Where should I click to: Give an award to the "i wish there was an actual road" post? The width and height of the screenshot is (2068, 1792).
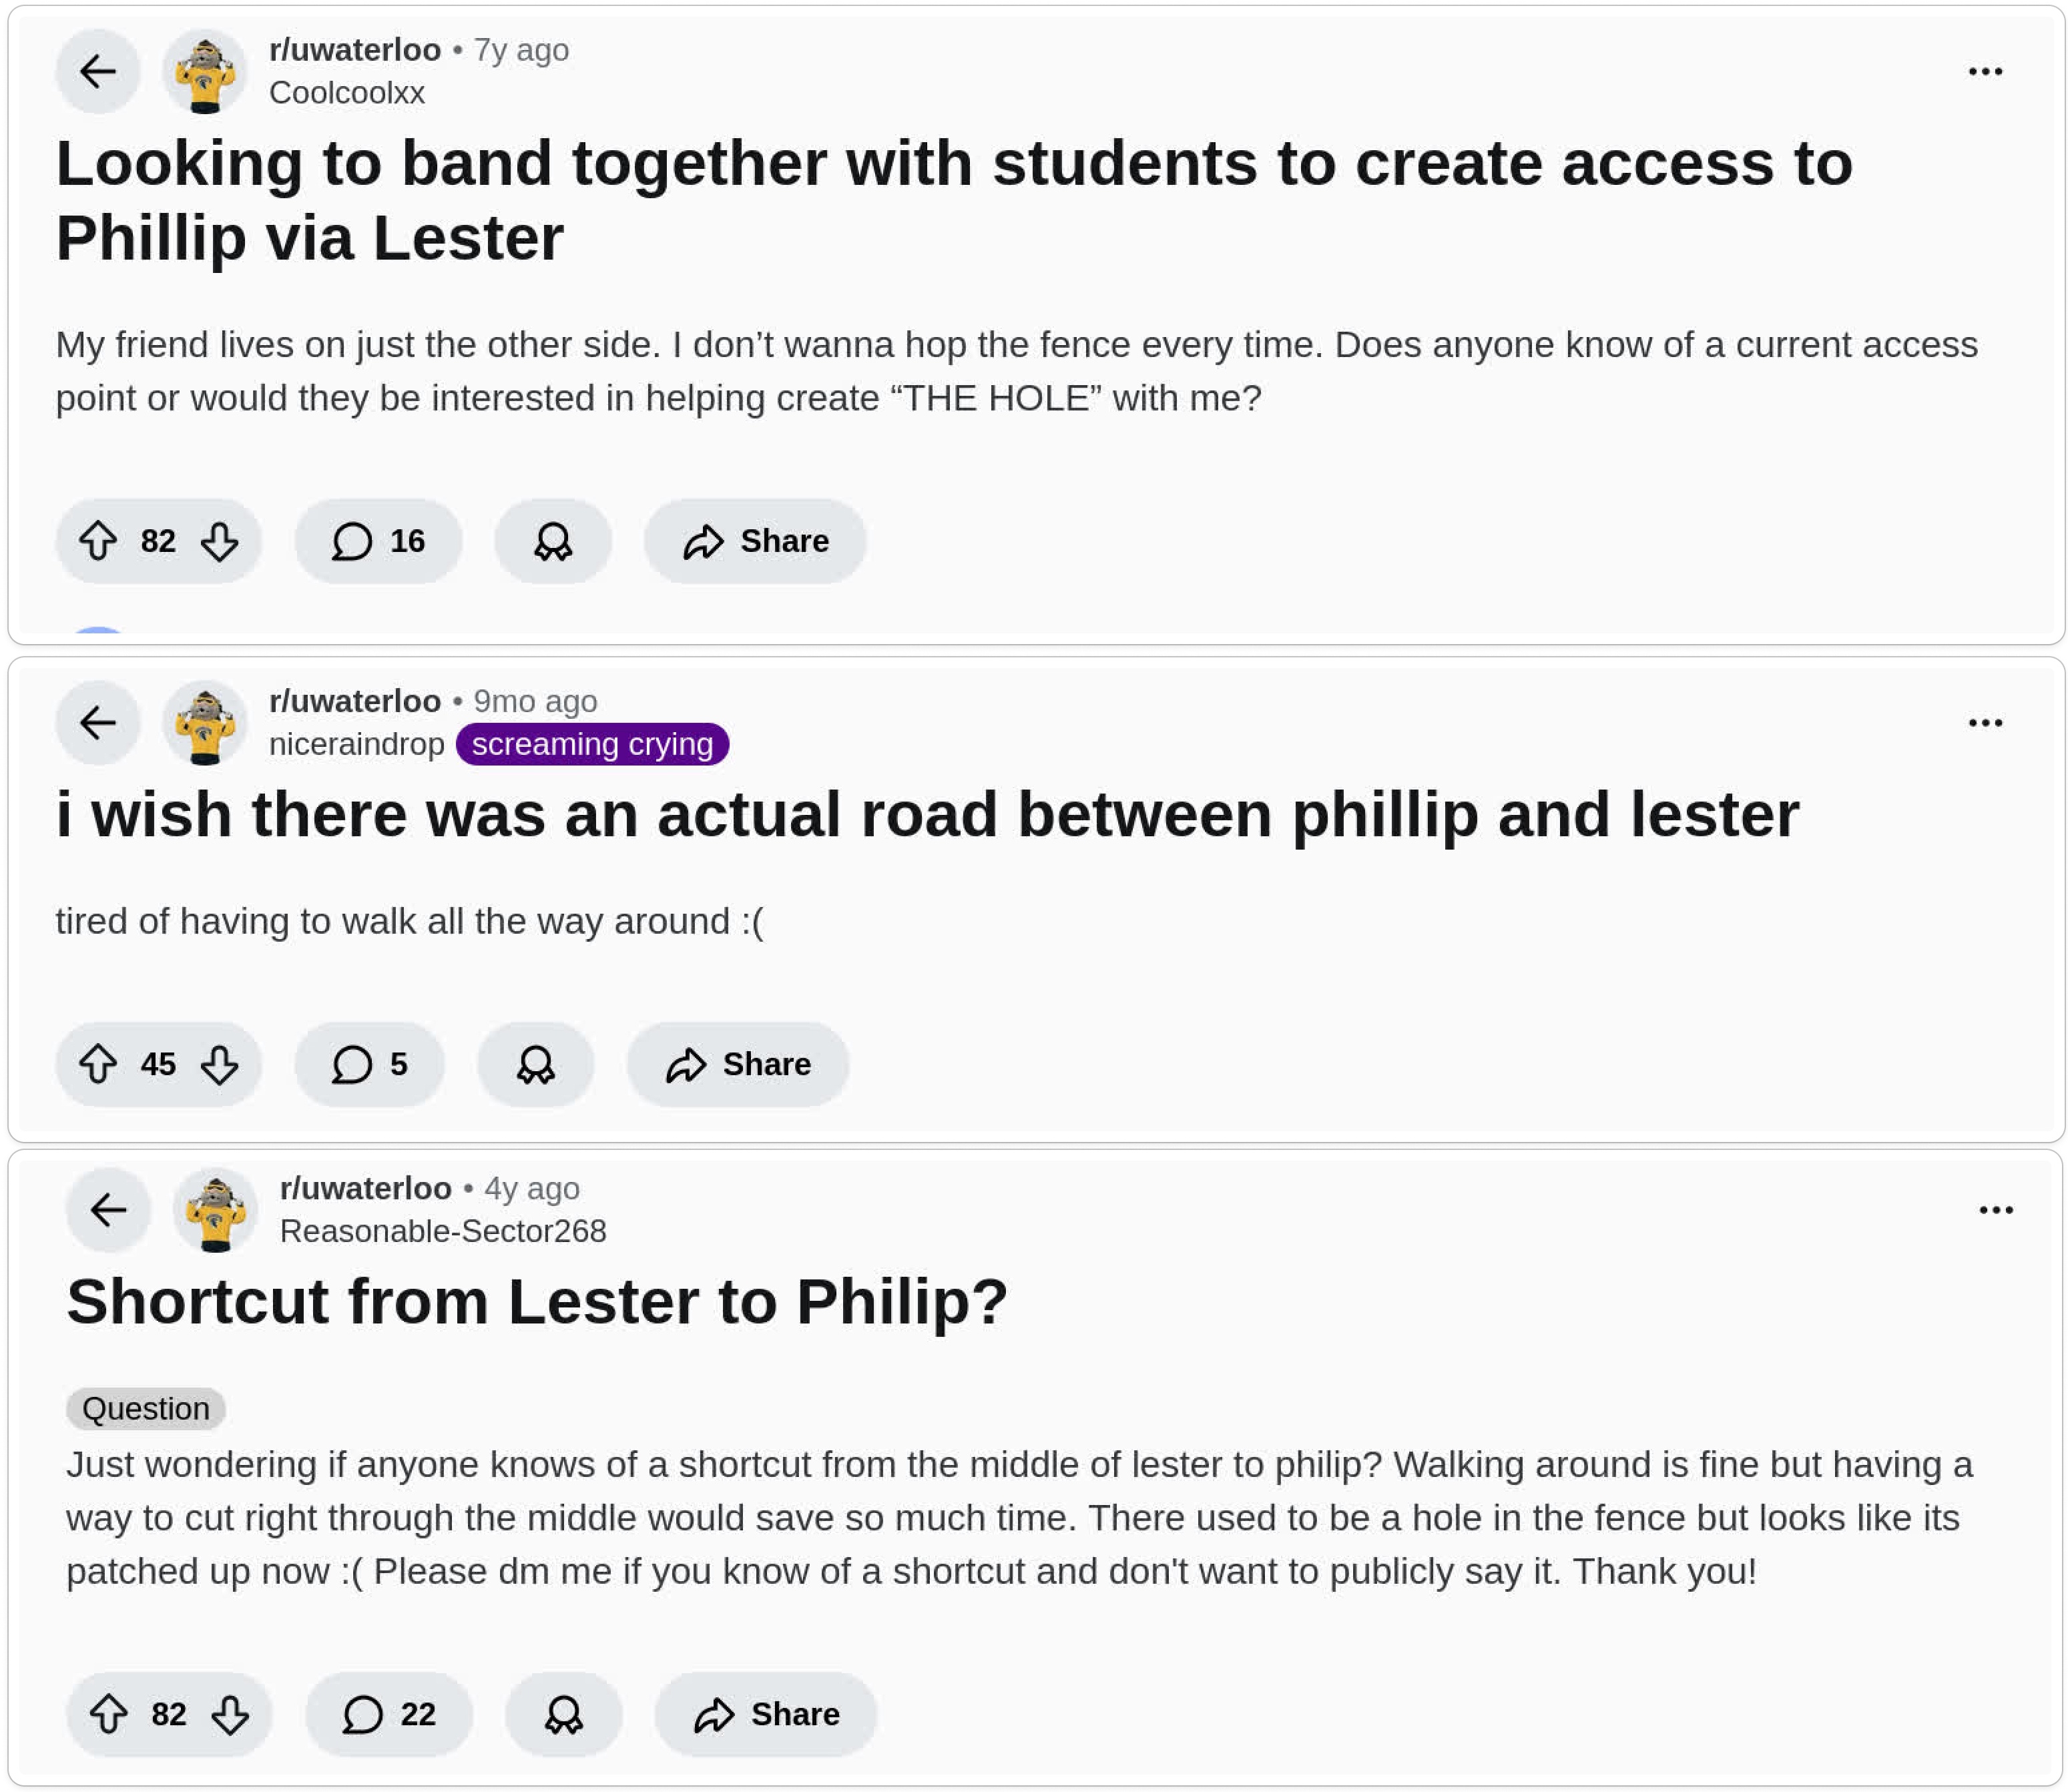(536, 1065)
